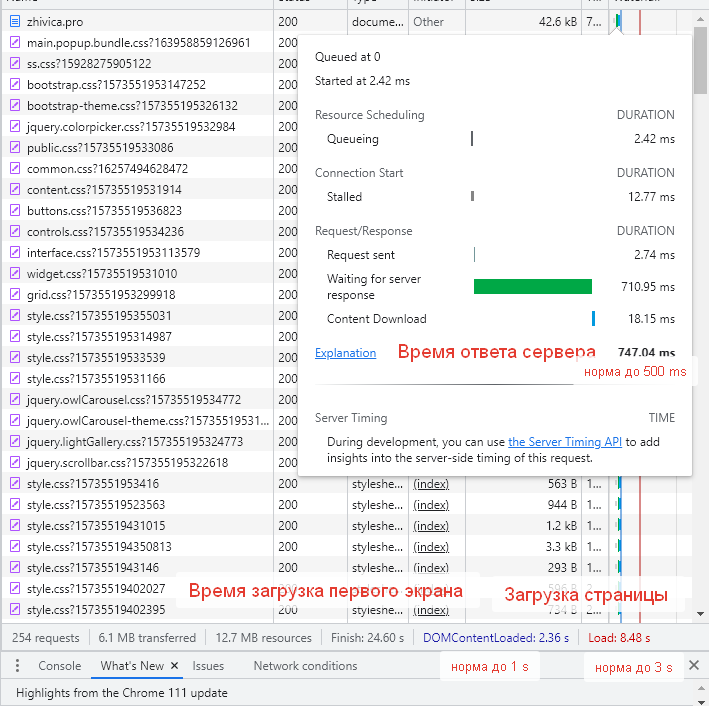Click stylesheet icon of widget.css row
Screen dimensions: 718x706
click(15, 274)
